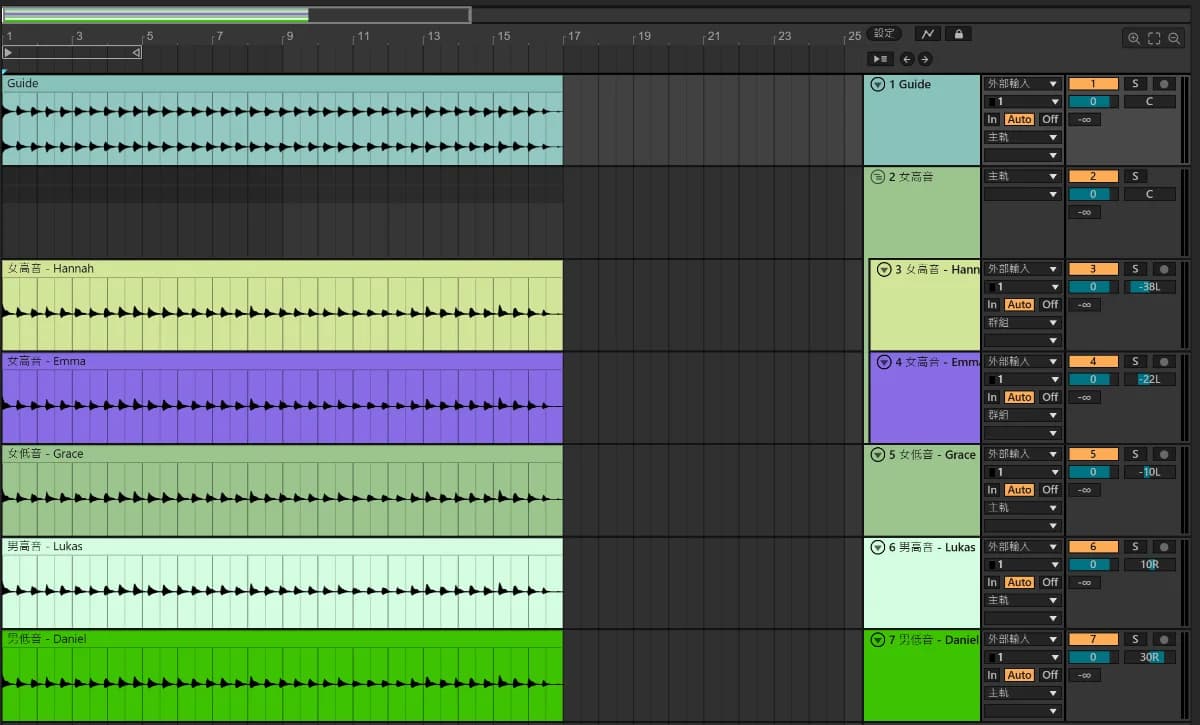Click the 30R pan control on Daniel track
This screenshot has width=1200, height=725.
(1149, 657)
